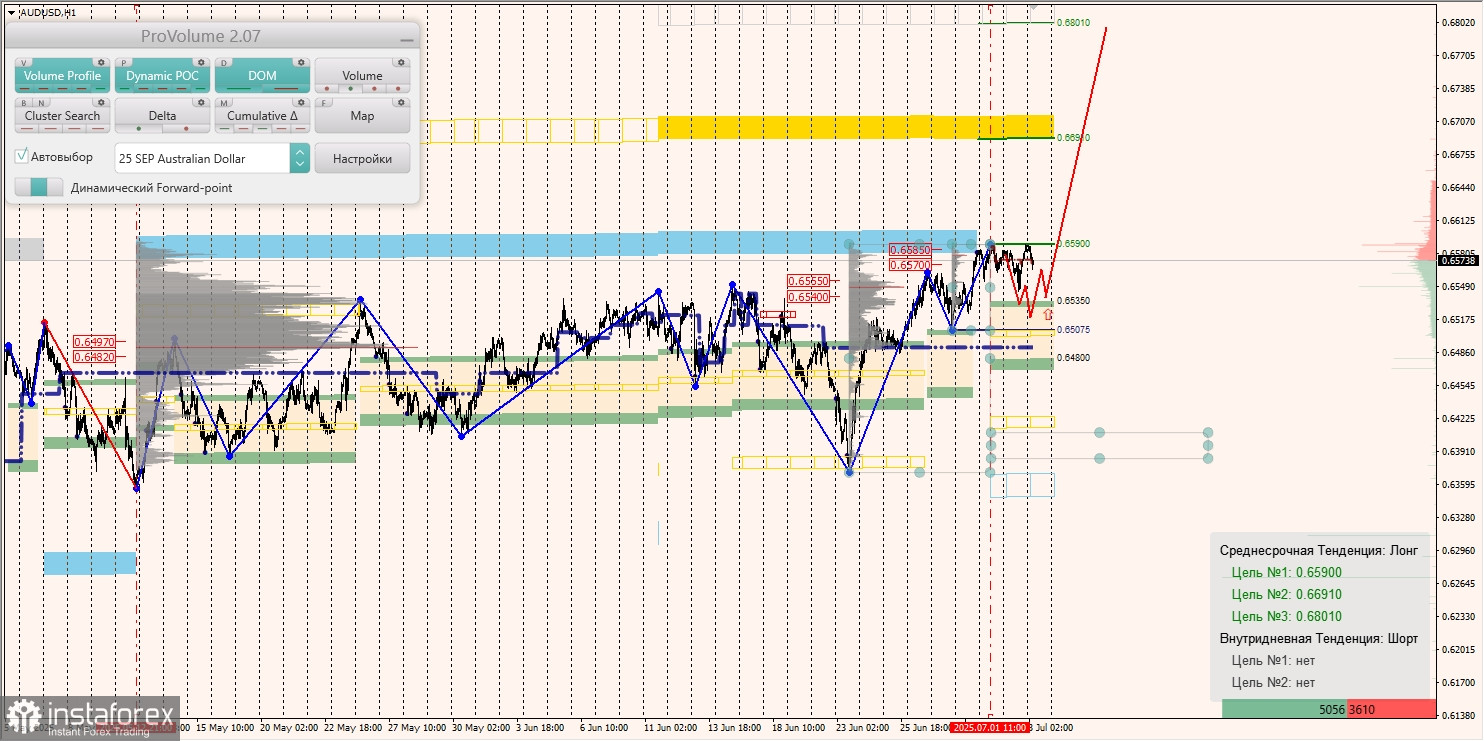The width and height of the screenshot is (1484, 741).
Task: Click the 2025.07.01 11:00 date marker
Action: pyautogui.click(x=989, y=727)
